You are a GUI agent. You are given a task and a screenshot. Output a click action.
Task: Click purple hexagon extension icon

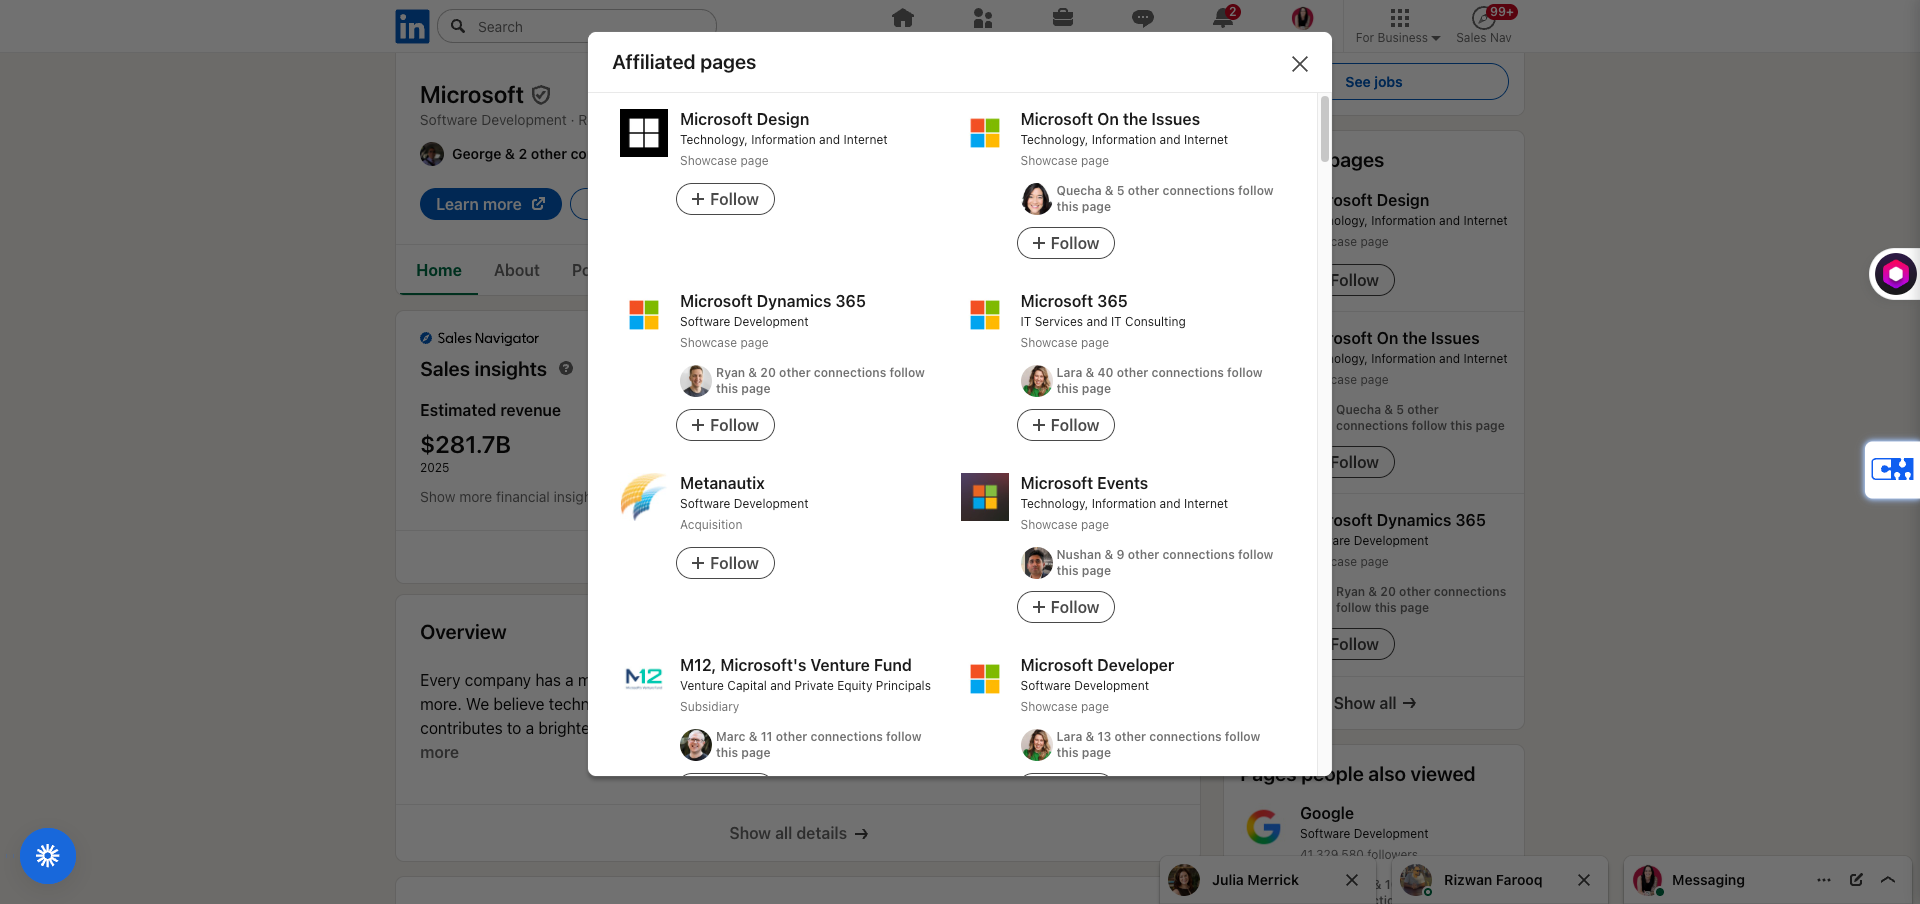tap(1895, 274)
